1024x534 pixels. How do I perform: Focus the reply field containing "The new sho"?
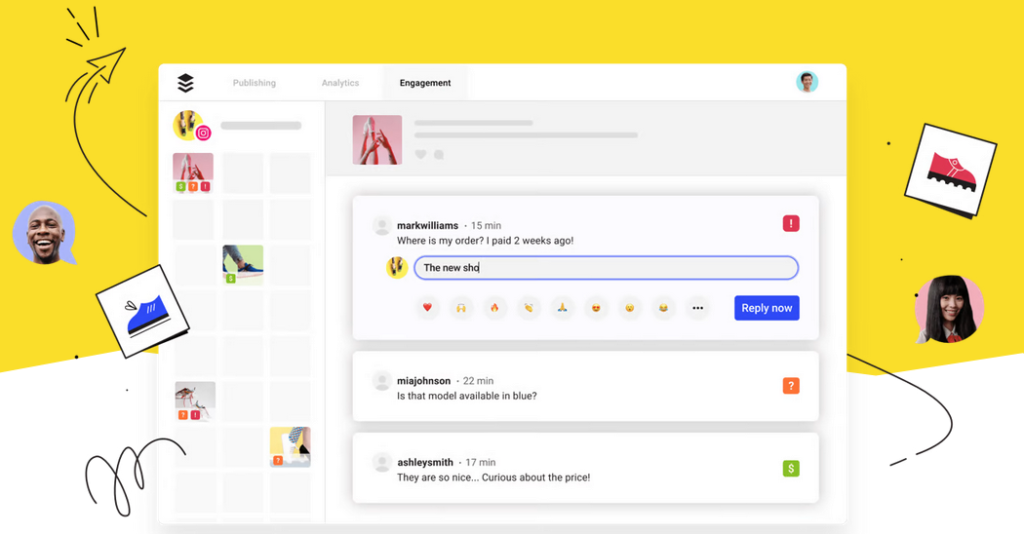[605, 268]
